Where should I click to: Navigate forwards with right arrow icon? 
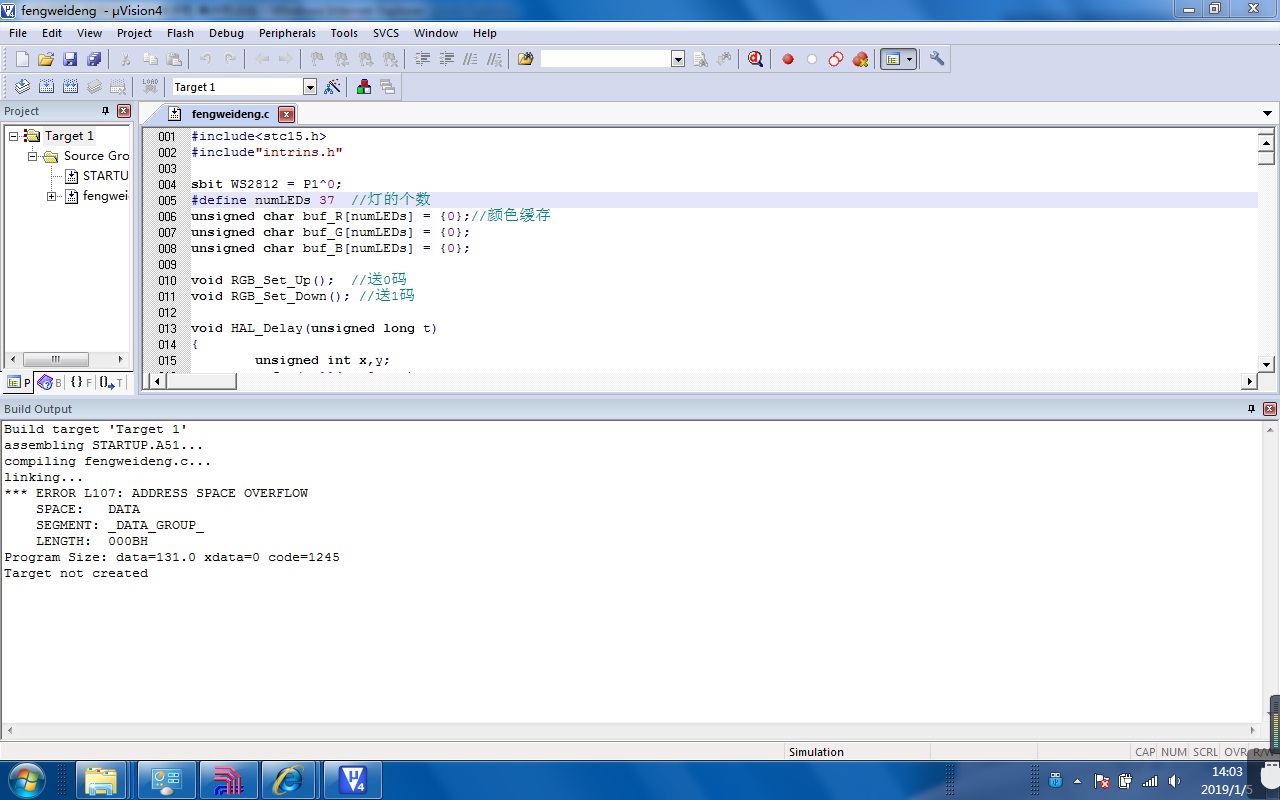(286, 59)
